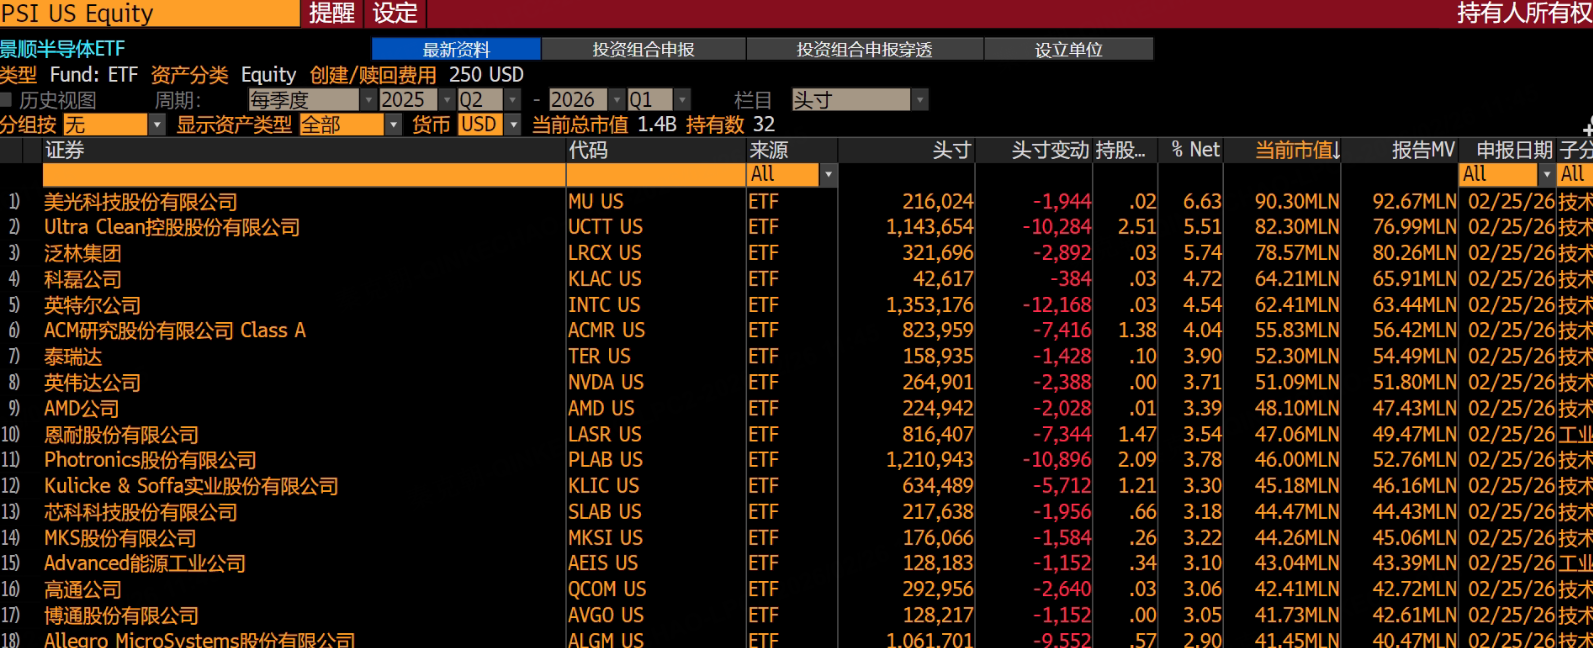Click the 216,024 position value
1593x648 pixels.
pyautogui.click(x=938, y=202)
